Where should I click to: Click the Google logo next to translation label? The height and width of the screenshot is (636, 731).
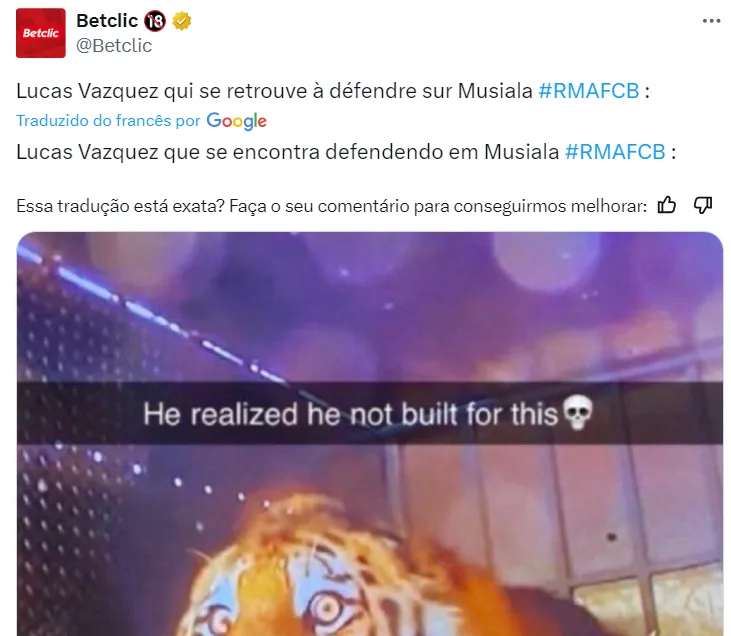236,121
